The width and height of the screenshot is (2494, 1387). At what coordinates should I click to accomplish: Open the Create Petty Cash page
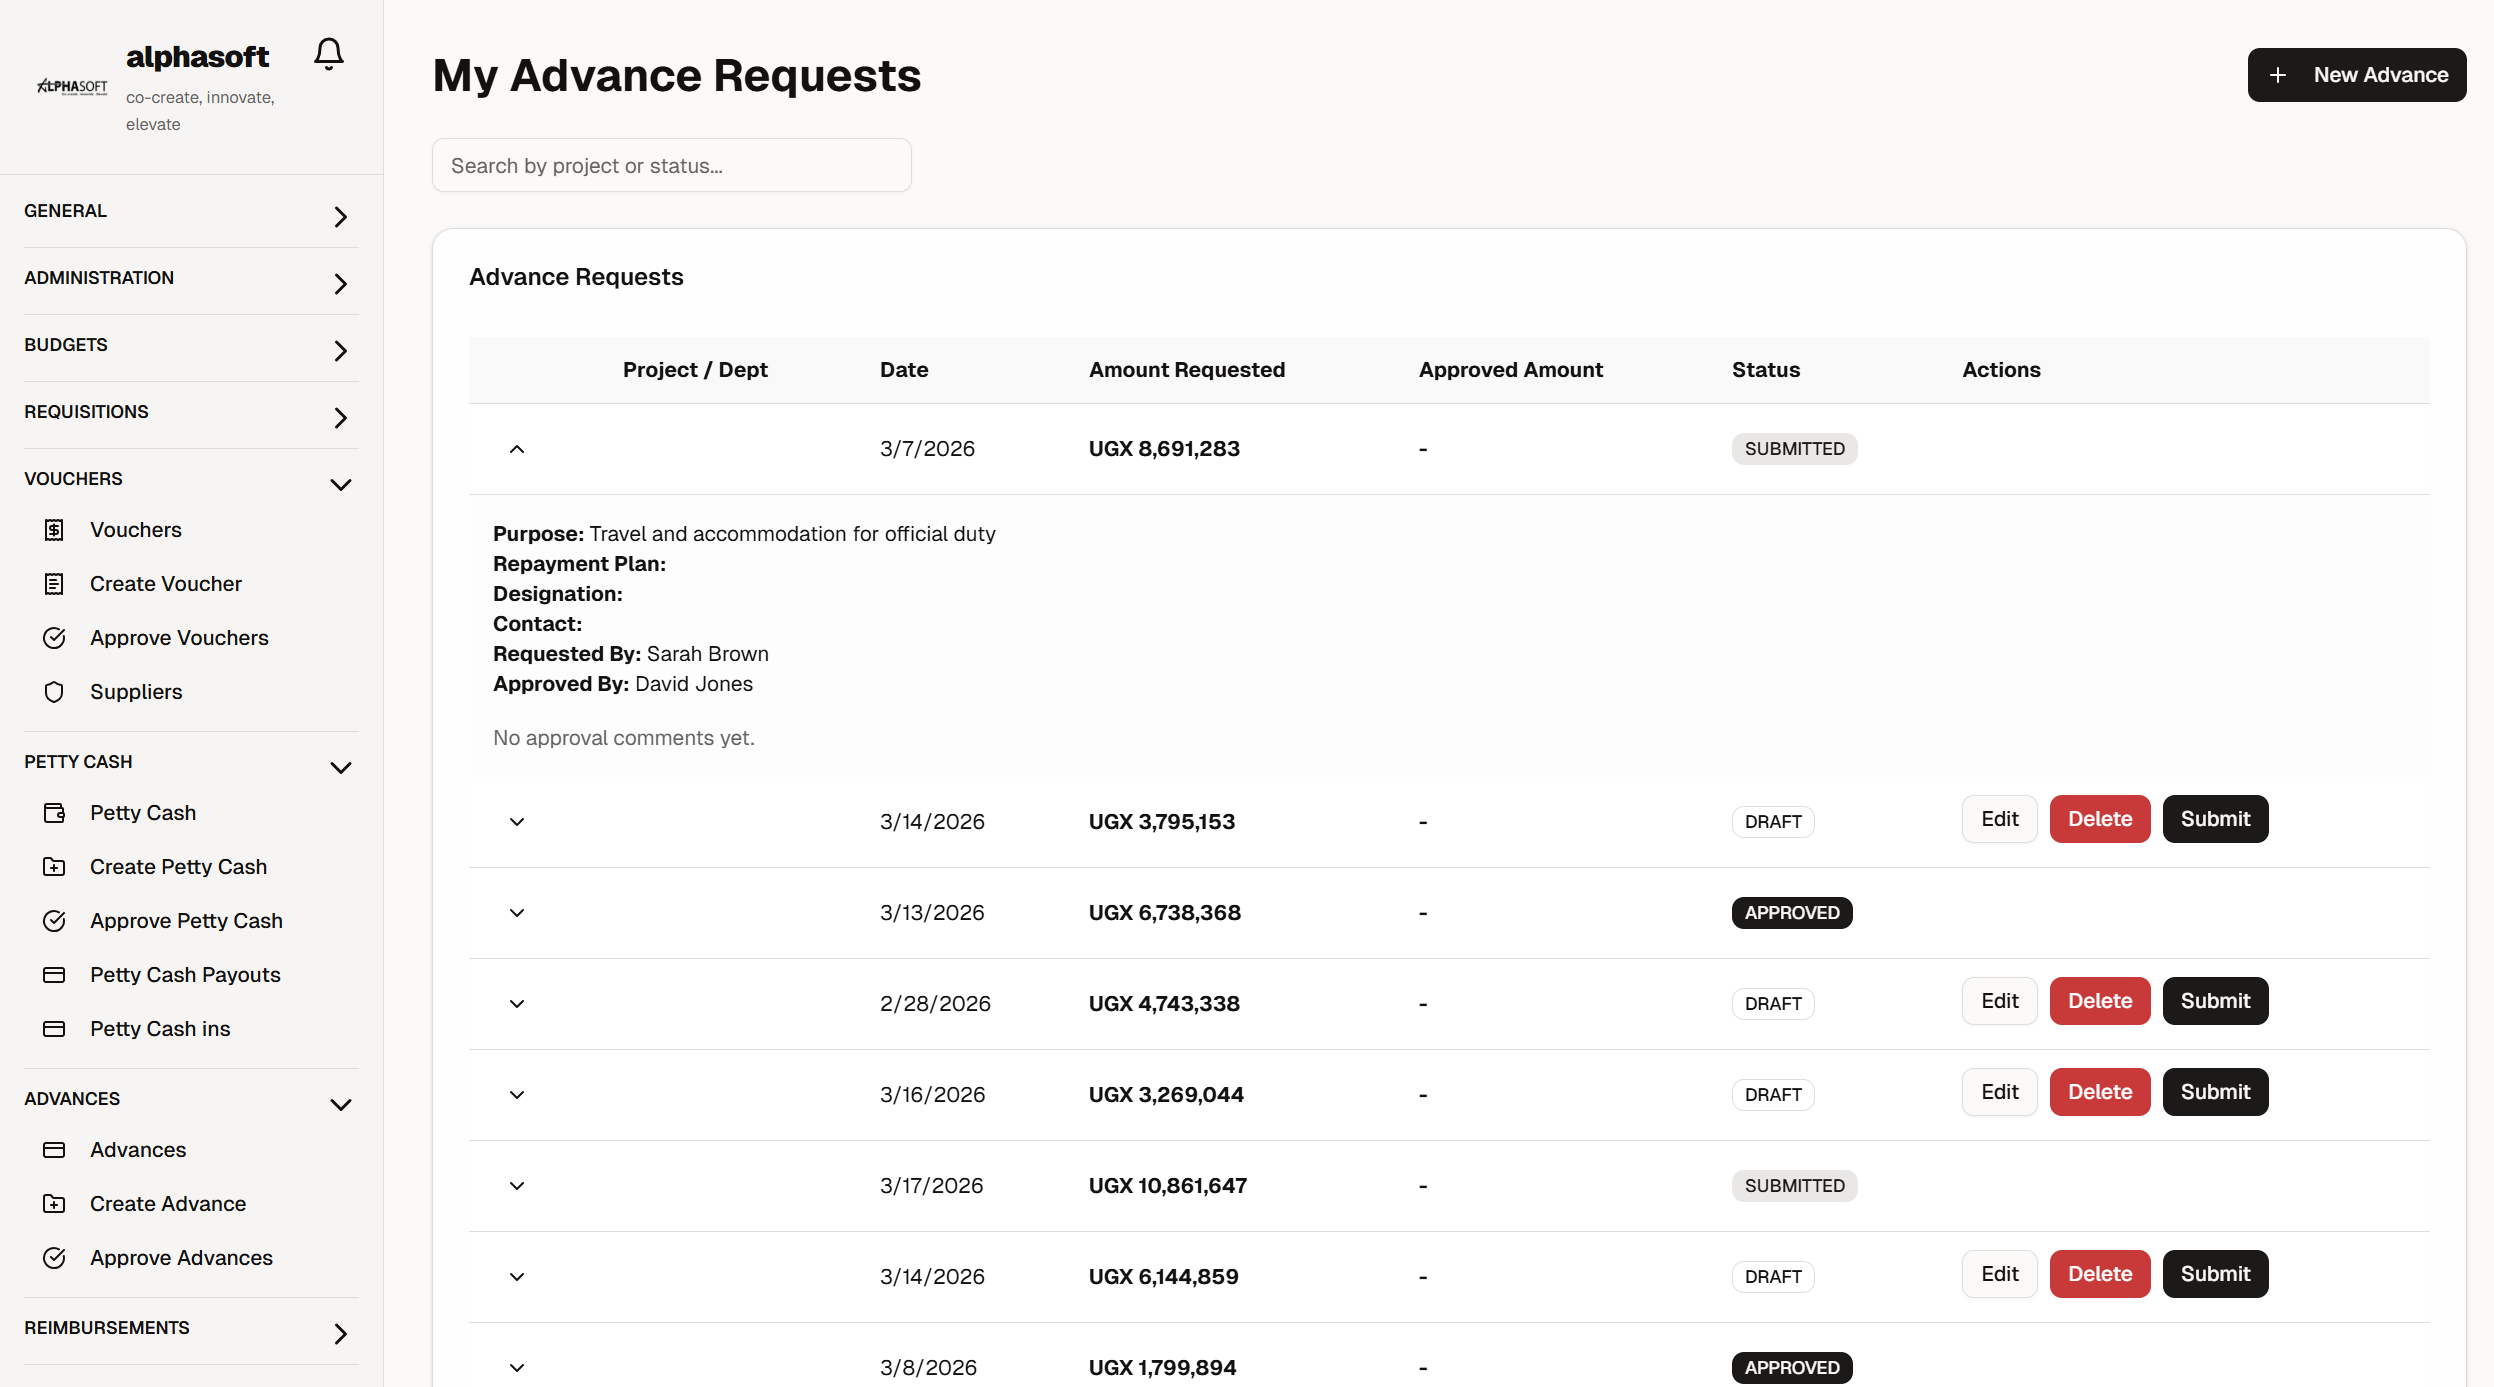(178, 867)
